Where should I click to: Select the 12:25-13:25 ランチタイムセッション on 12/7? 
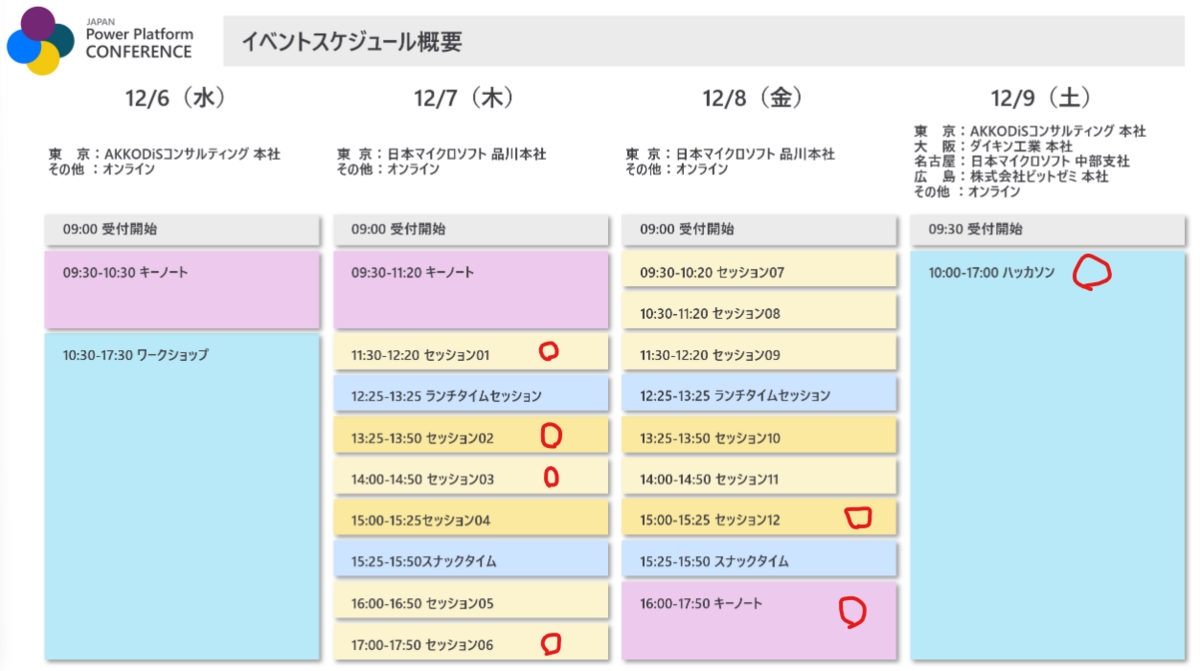coord(471,396)
